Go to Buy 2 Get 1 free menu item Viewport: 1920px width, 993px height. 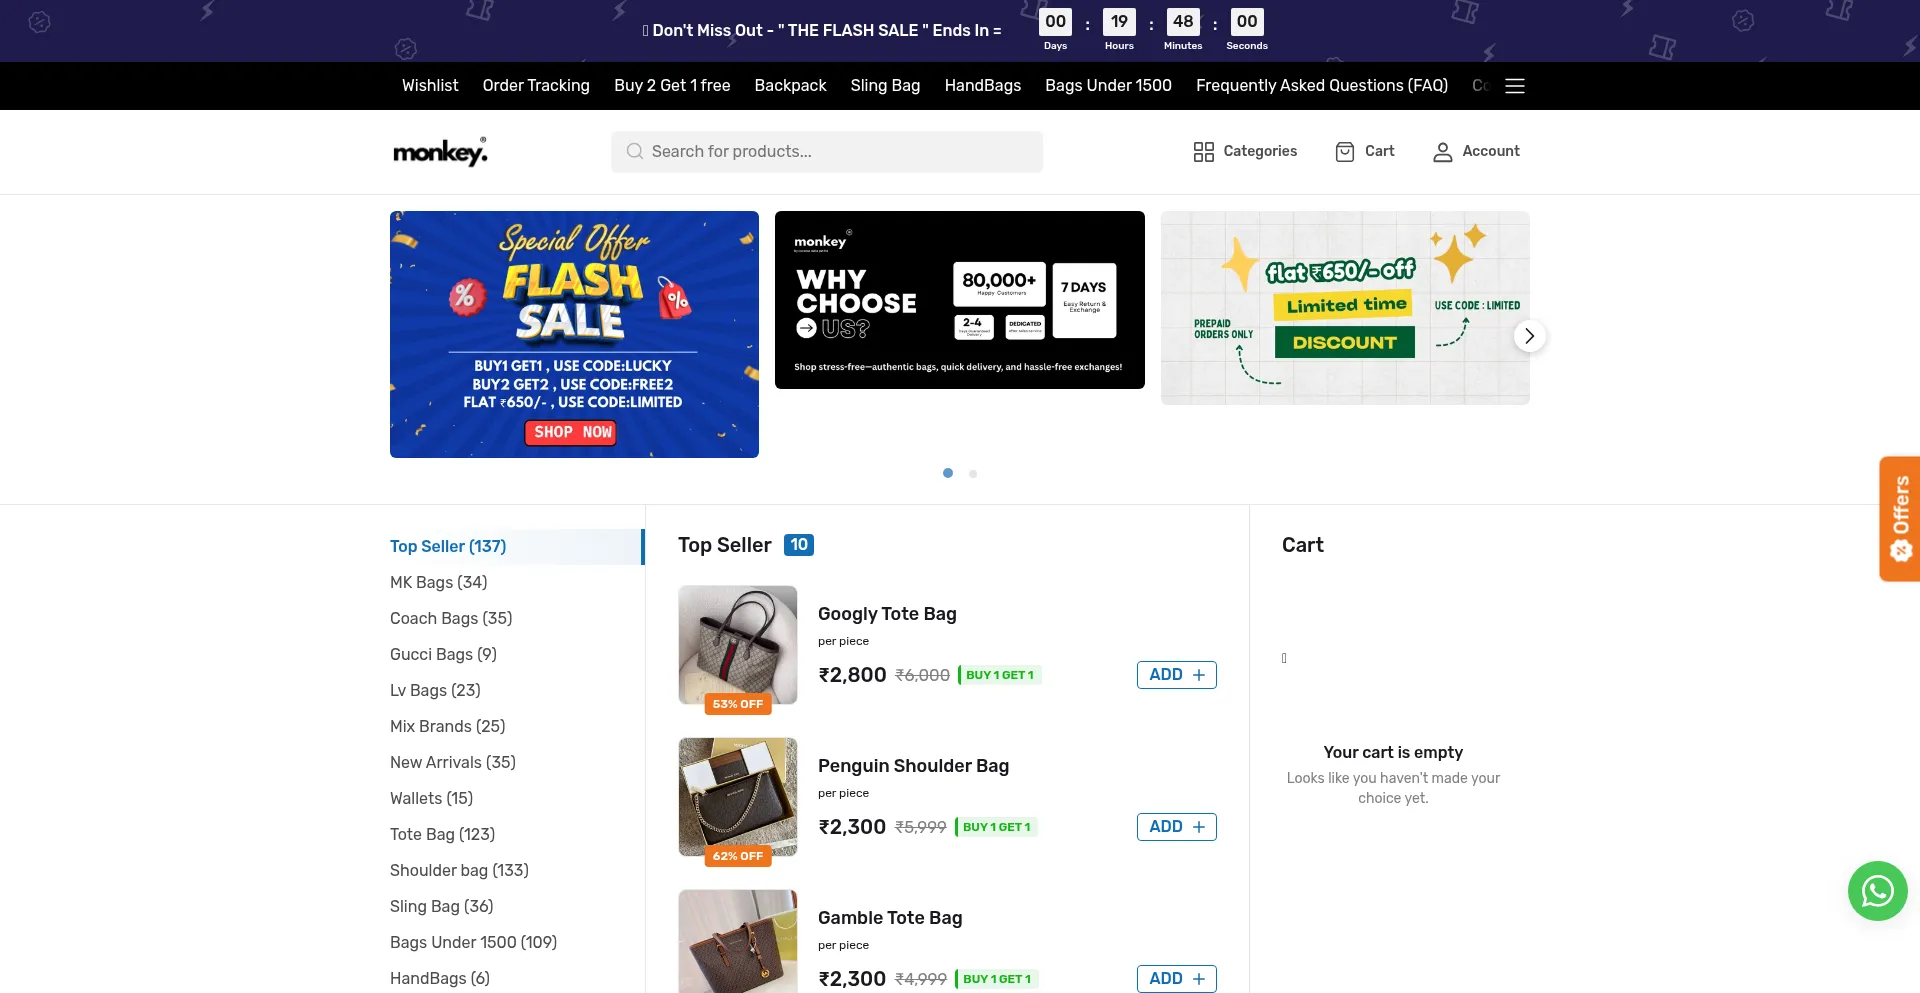(672, 86)
